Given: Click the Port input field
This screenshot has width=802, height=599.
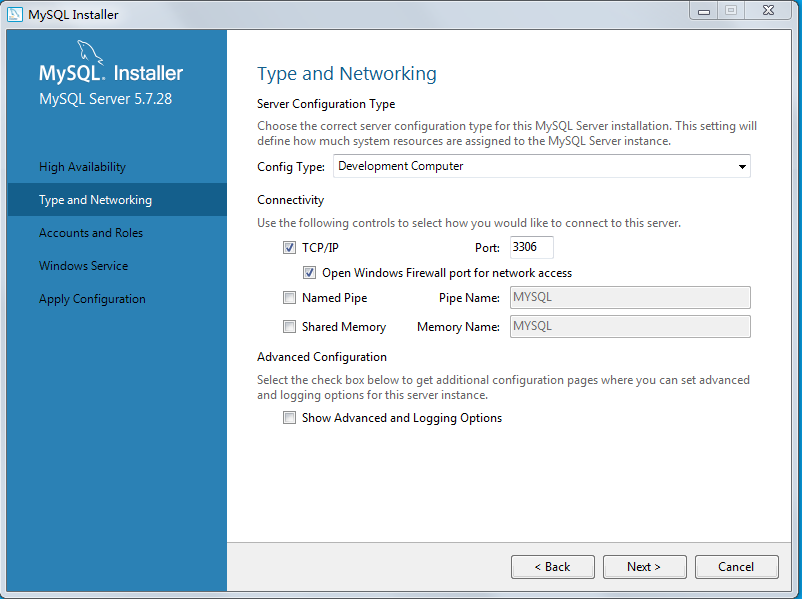Looking at the screenshot, I should coord(531,247).
